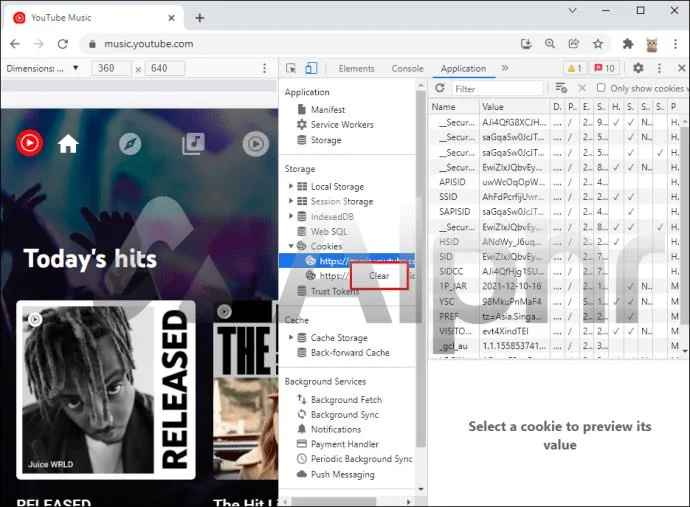
Task: Choose Clear in the context menu
Action: point(379,276)
